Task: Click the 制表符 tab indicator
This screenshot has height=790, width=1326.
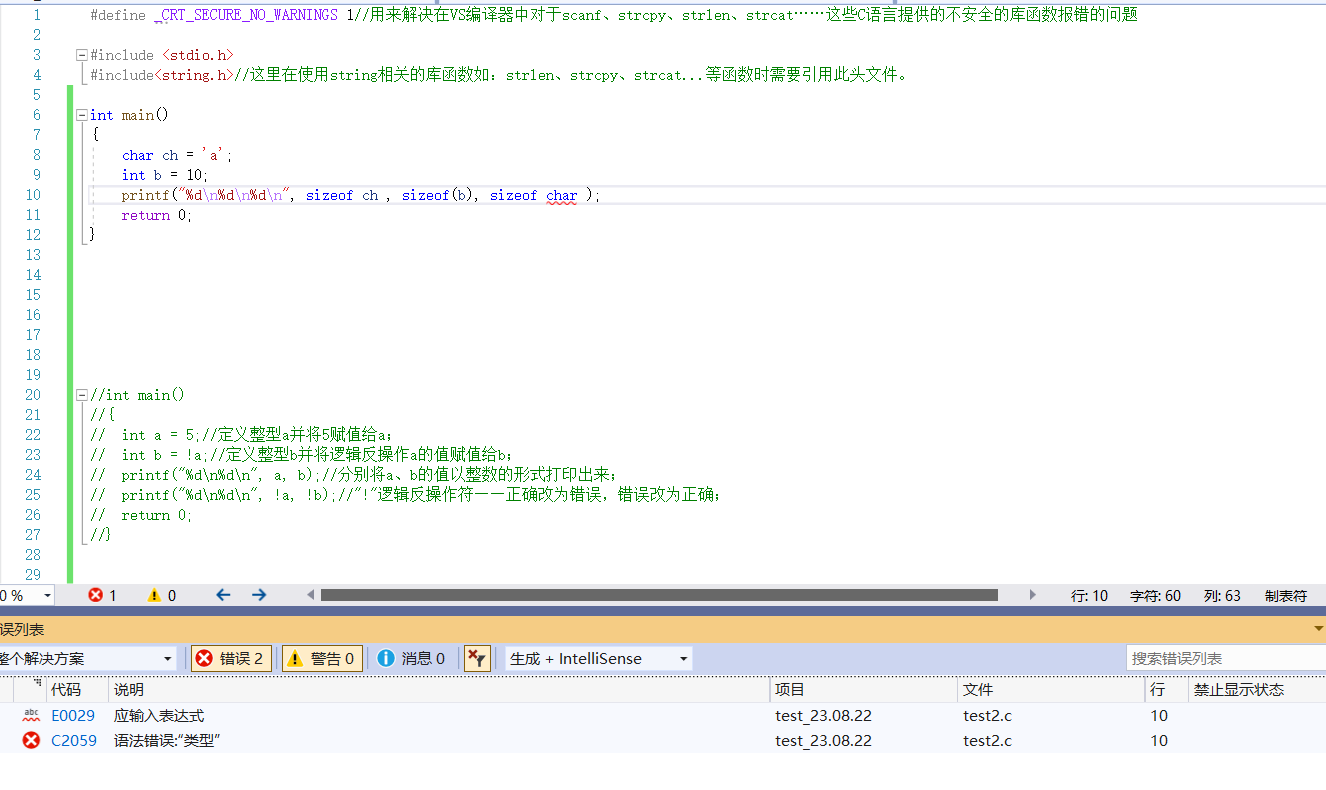Action: [1286, 595]
